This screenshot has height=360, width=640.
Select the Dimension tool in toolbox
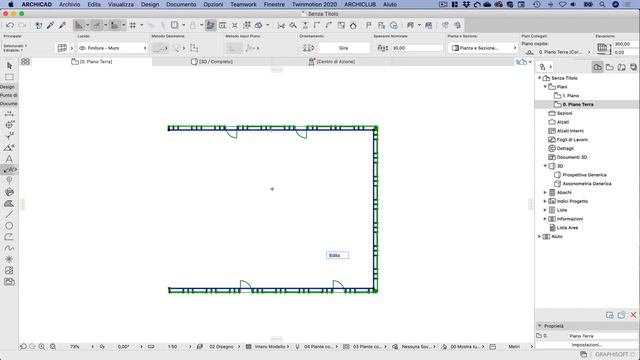pos(9,113)
